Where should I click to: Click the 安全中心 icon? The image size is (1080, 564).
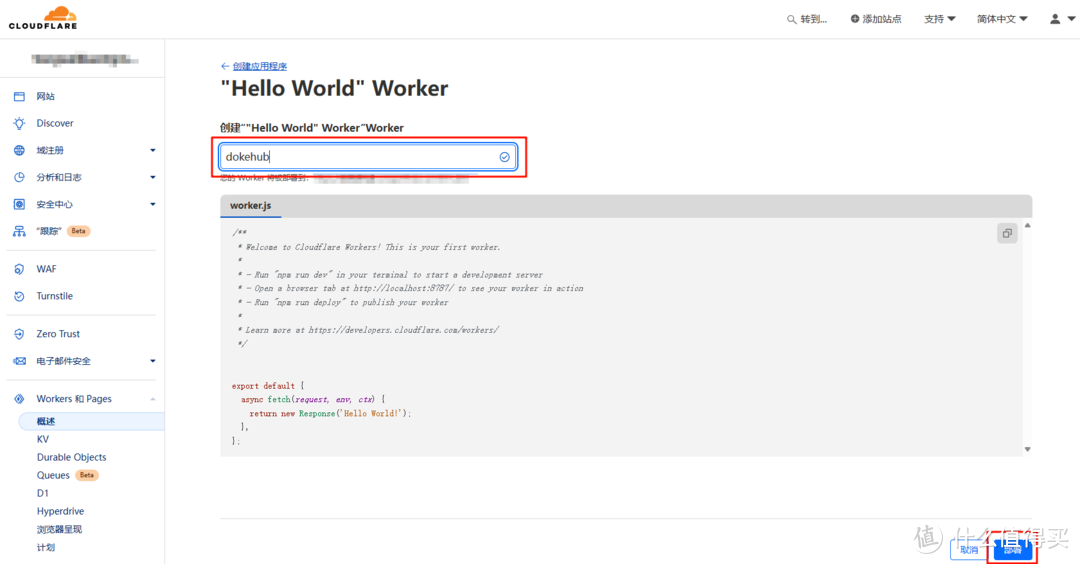click(x=19, y=204)
